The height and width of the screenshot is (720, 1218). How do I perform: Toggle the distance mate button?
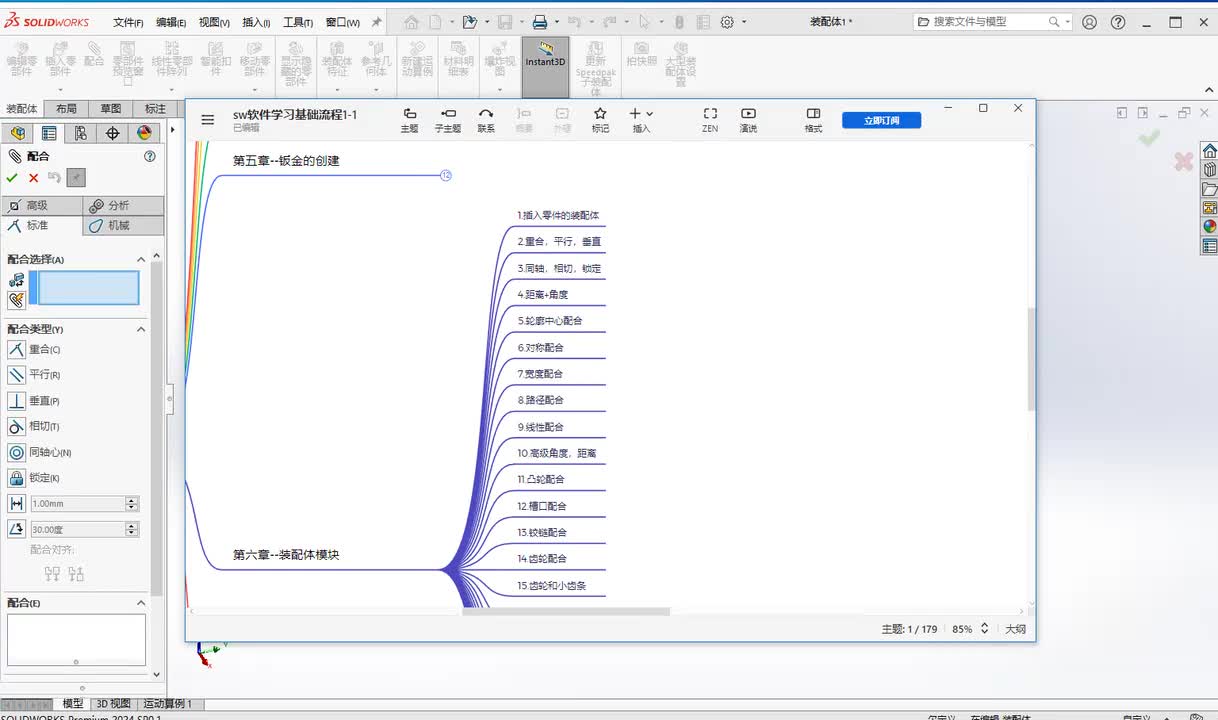point(16,504)
